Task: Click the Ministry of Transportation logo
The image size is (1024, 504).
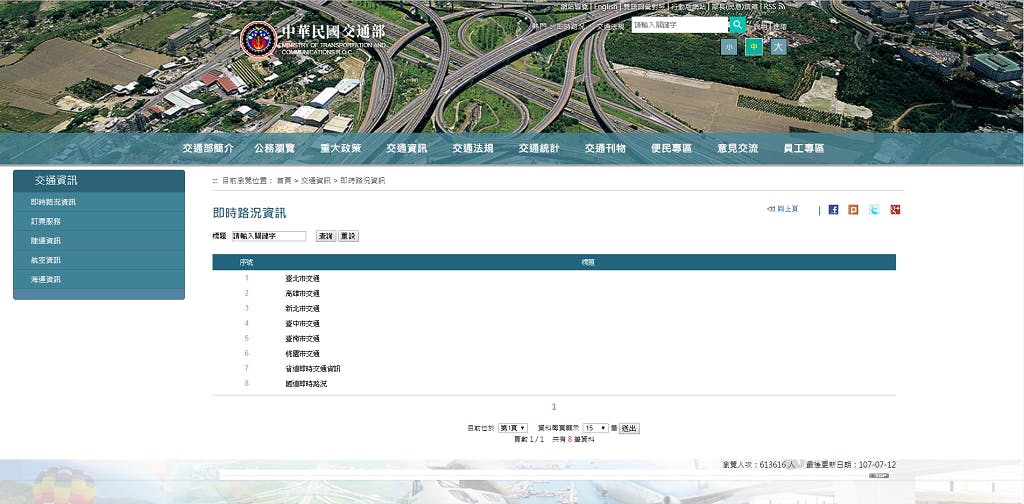Action: (258, 39)
